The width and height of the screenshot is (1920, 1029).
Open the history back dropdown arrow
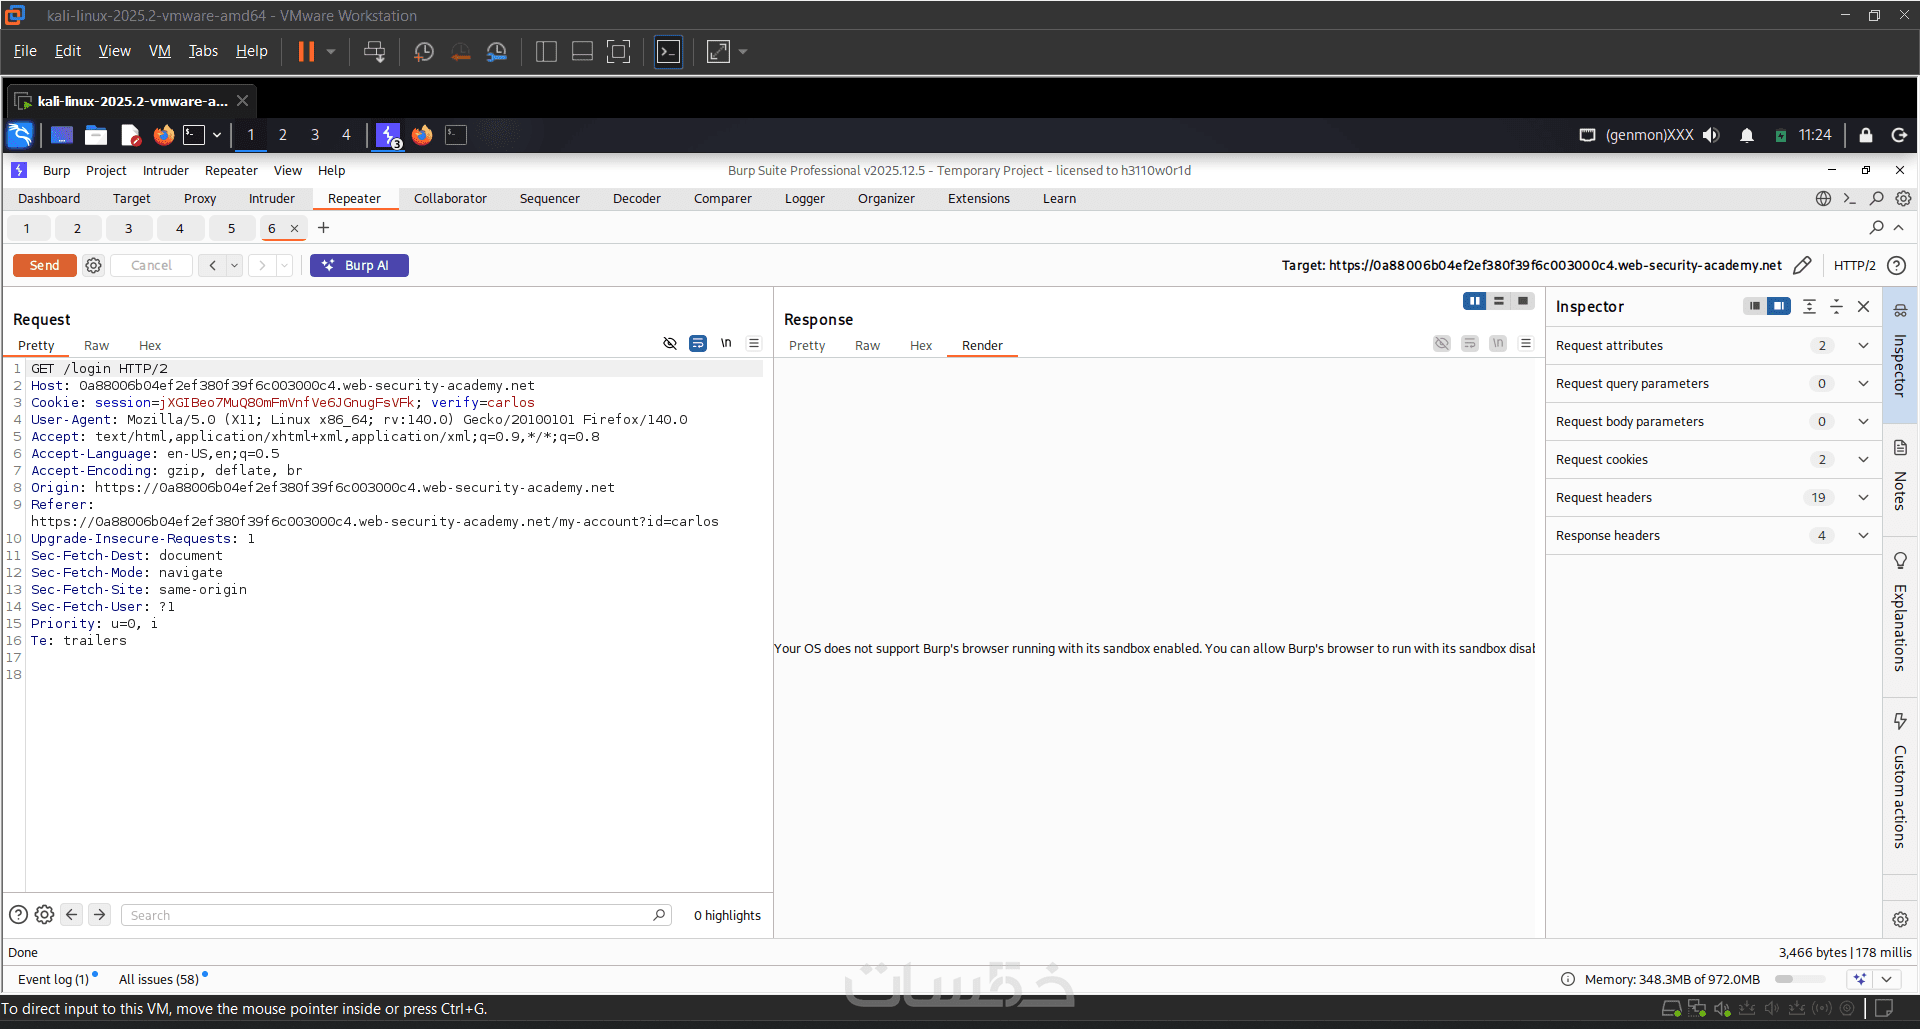click(234, 265)
